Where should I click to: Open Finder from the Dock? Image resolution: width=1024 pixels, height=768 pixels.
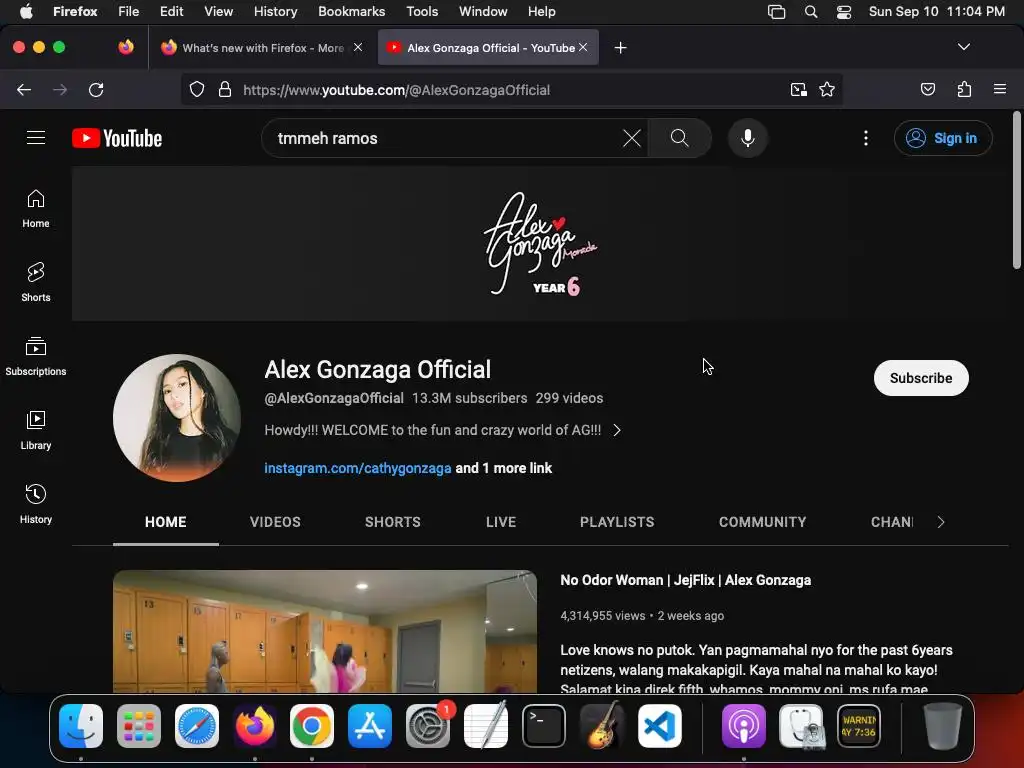(x=81, y=726)
